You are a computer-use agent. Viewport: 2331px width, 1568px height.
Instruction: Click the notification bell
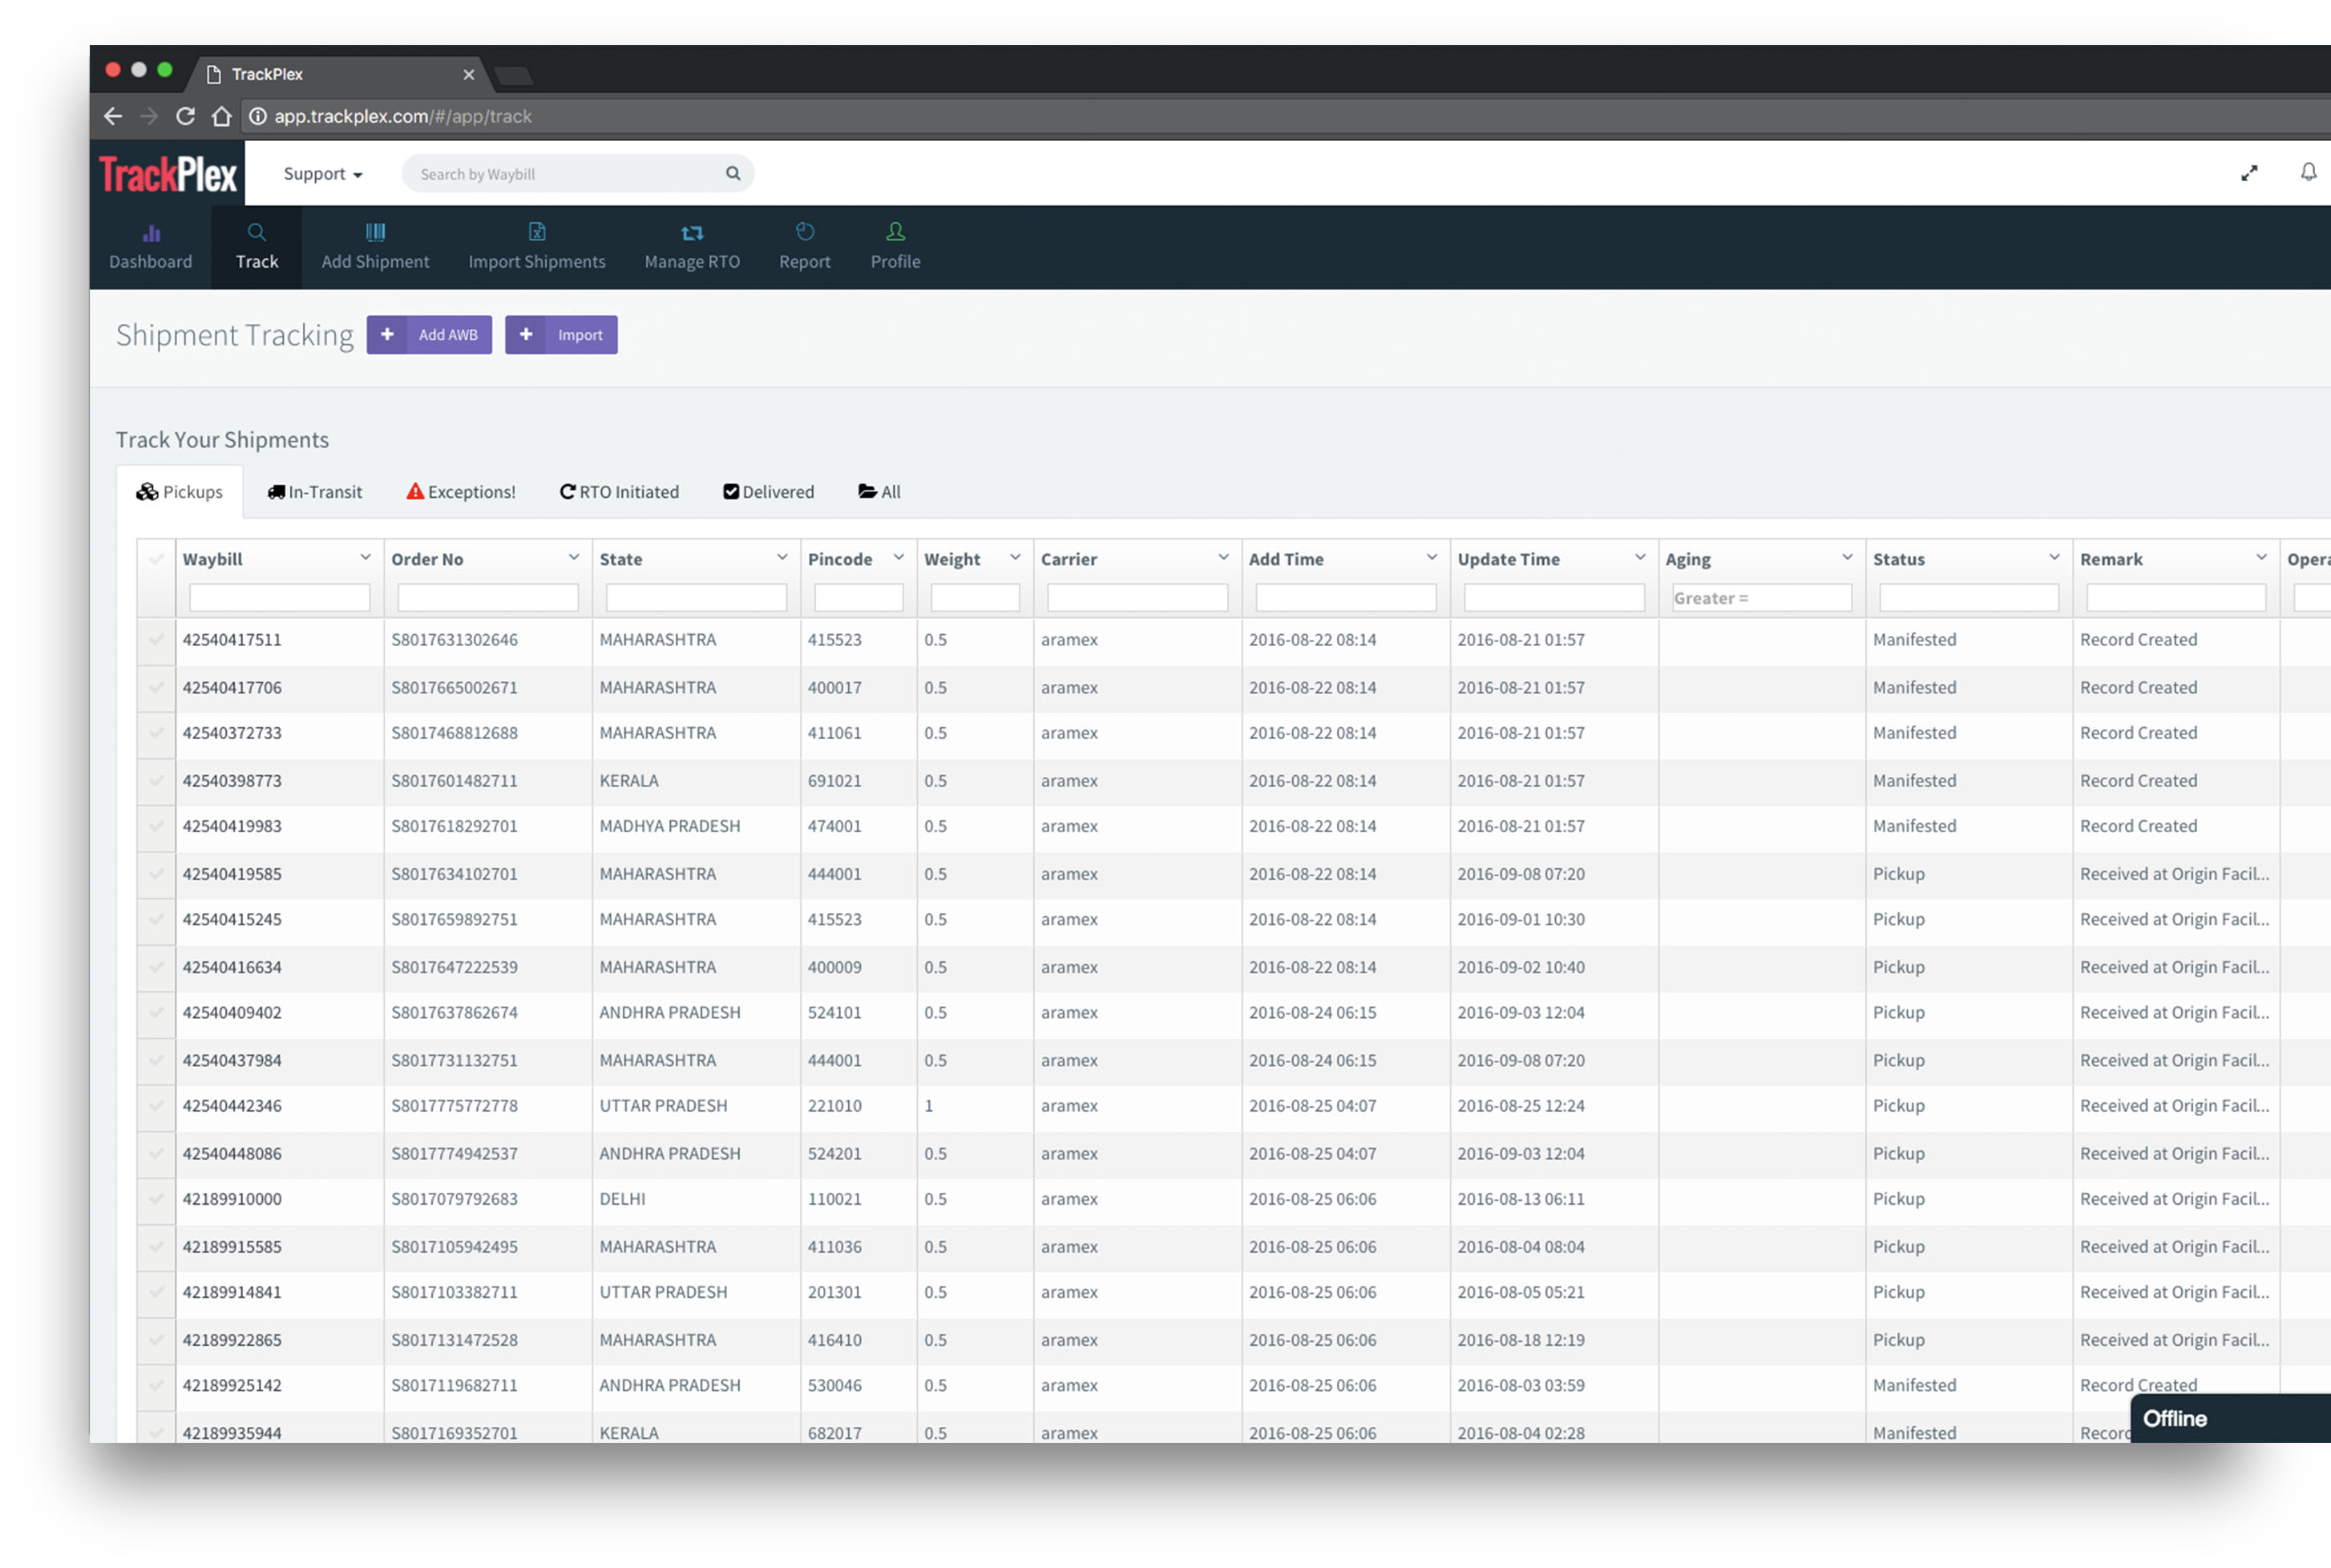[x=2308, y=171]
